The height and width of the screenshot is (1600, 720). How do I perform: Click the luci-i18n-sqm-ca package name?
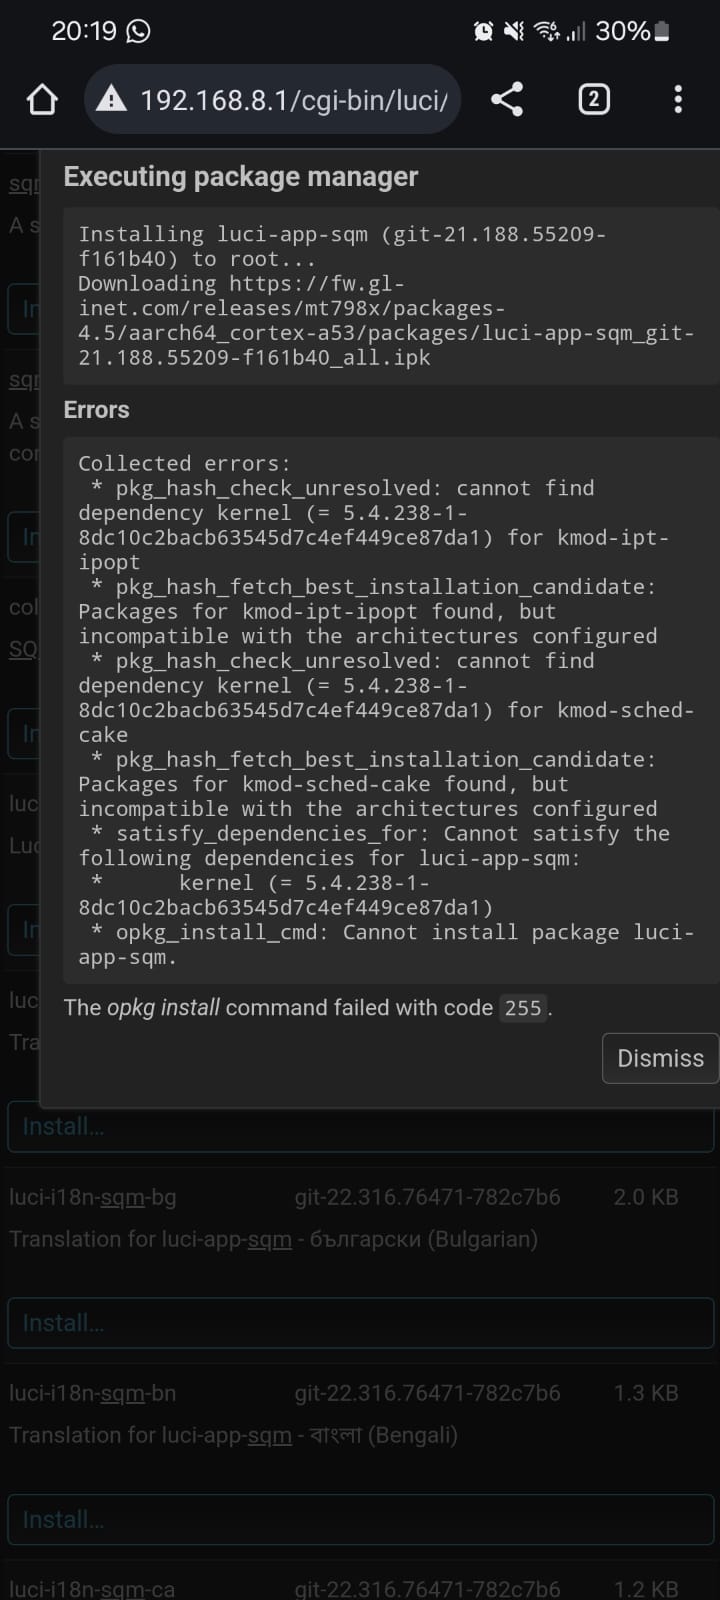point(92,1588)
